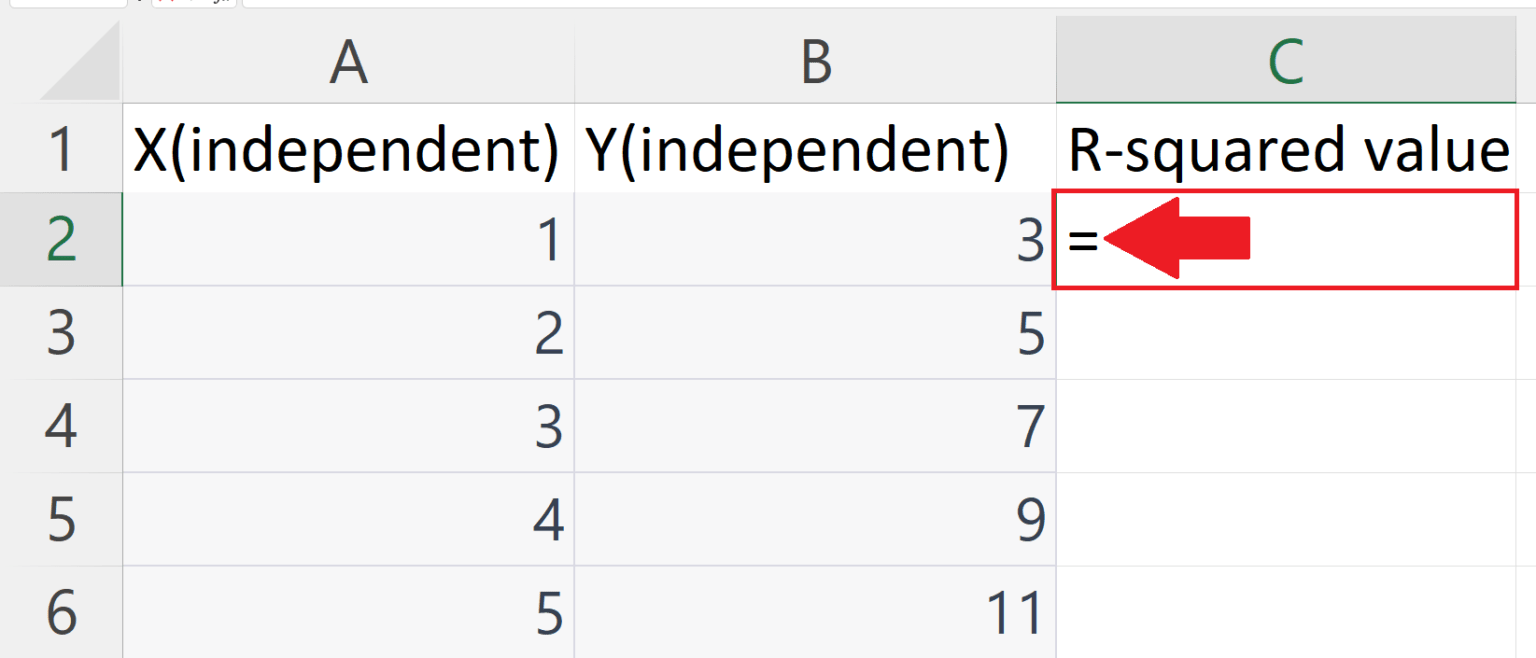Viewport: 1536px width, 658px height.
Task: Select row 2 header
Action: coord(60,240)
